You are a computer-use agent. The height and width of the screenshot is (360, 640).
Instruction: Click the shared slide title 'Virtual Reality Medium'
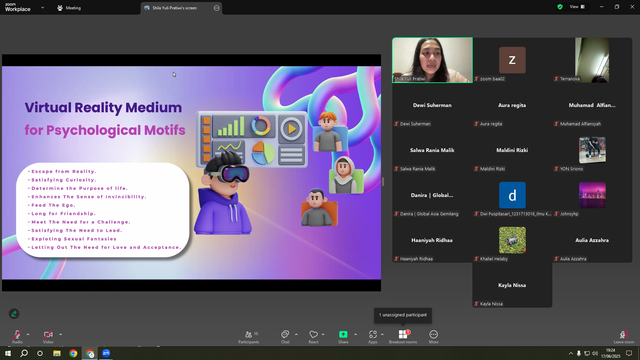103,108
